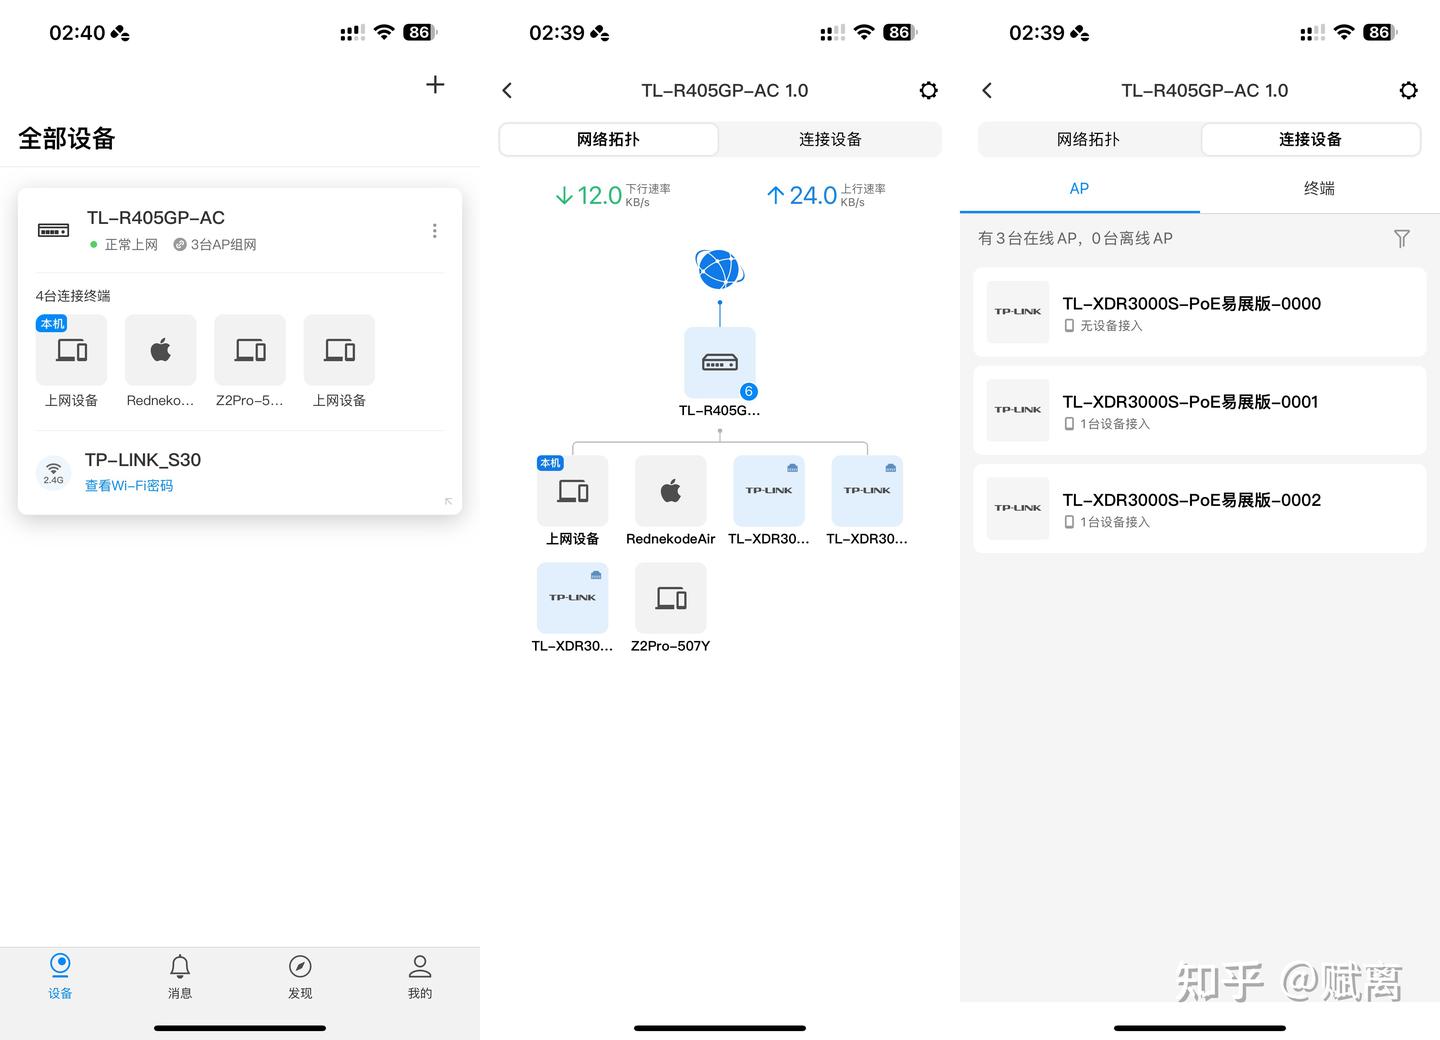This screenshot has width=1440, height=1040.
Task: Select the router icon on the TL-R405GP-AC card
Action: pos(53,230)
